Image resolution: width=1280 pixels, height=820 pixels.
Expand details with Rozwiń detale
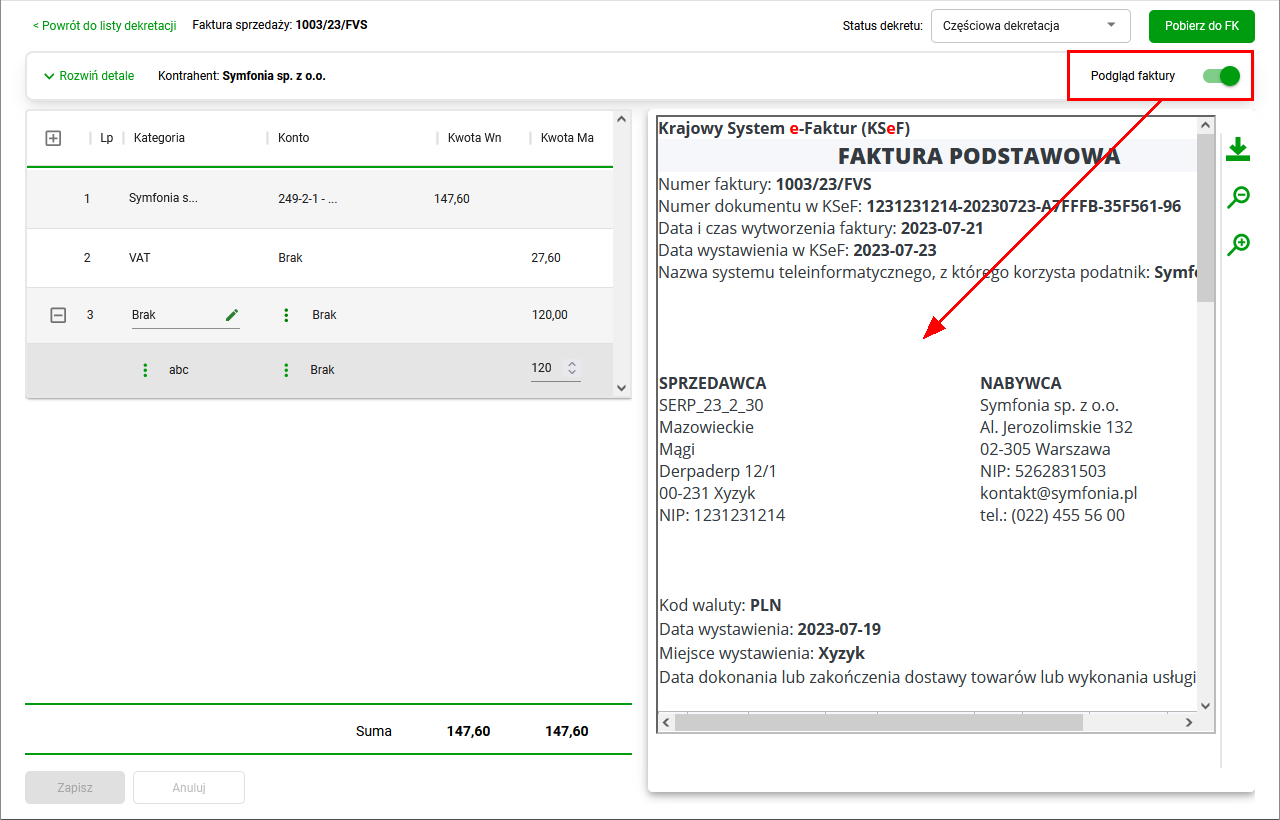[x=89, y=76]
